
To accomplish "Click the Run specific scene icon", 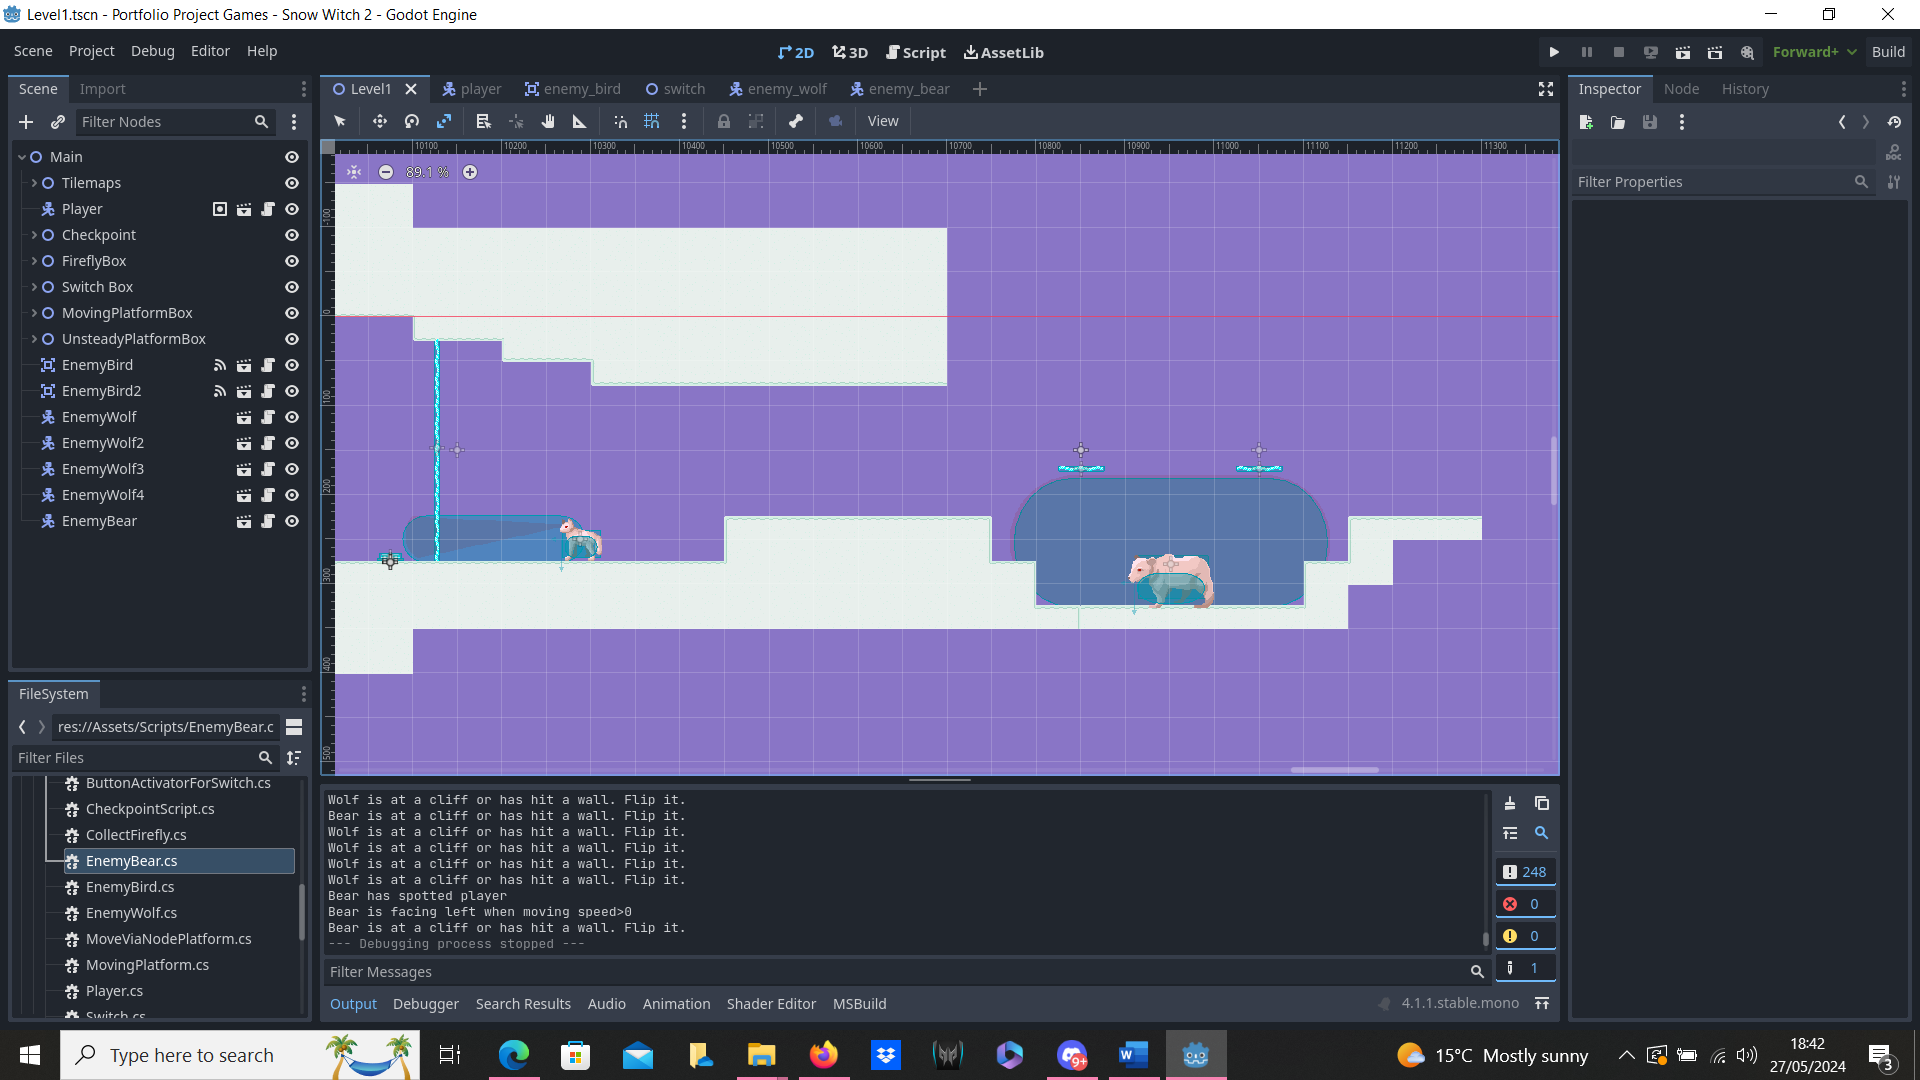I will 1715,52.
